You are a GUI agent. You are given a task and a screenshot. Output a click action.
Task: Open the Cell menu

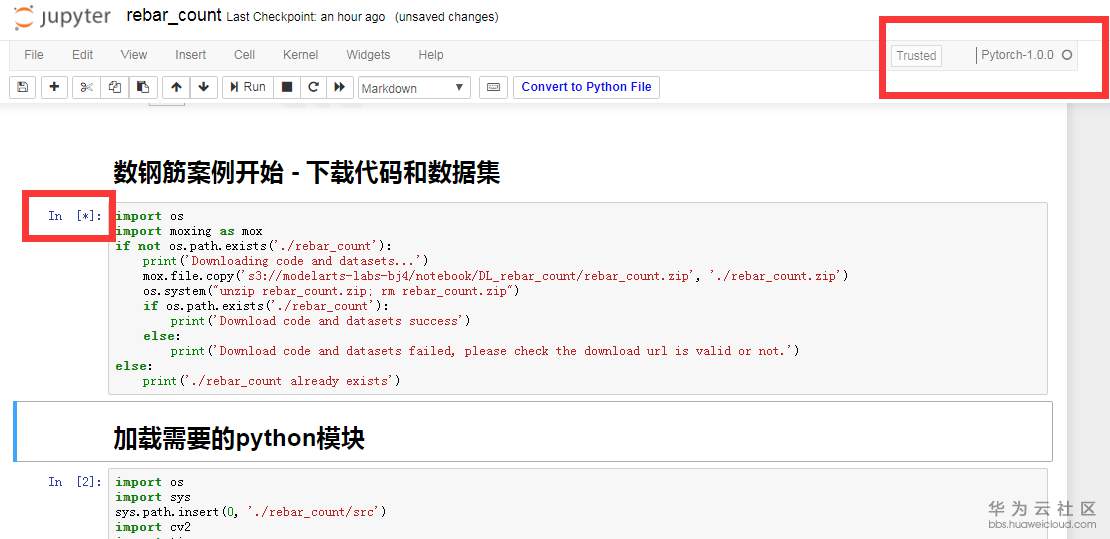tap(244, 55)
